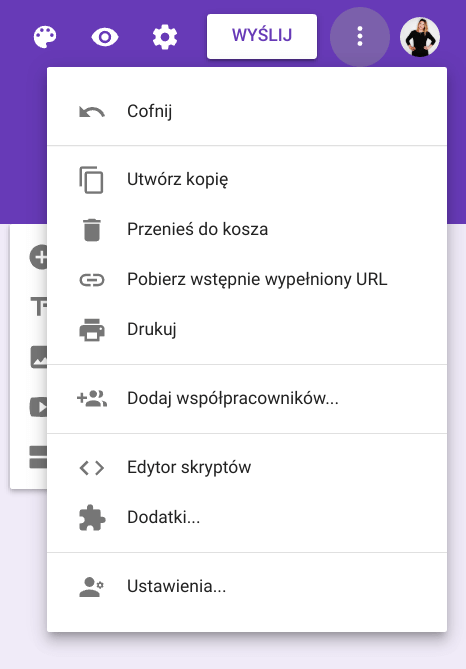The width and height of the screenshot is (466, 669).
Task: Select Pobierz wstępnie wypełniony URL
Action: (247, 279)
